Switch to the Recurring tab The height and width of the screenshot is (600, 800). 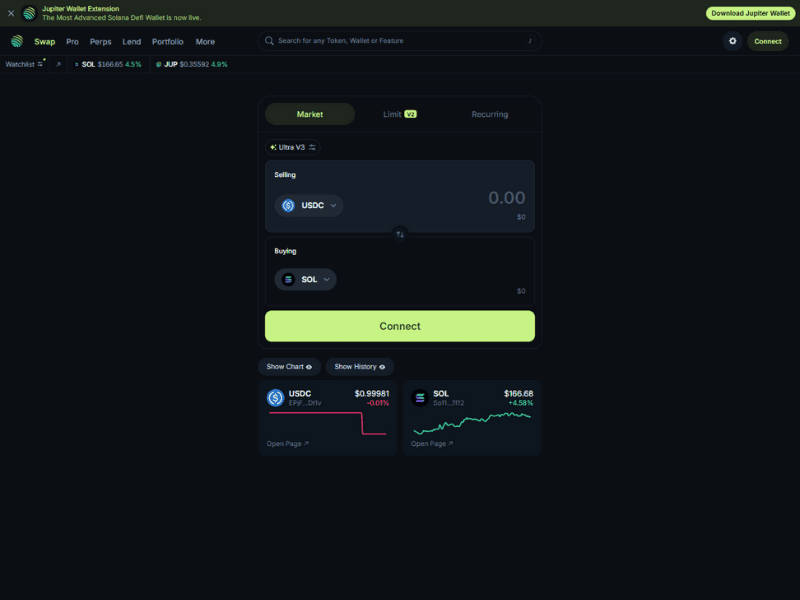[489, 113]
